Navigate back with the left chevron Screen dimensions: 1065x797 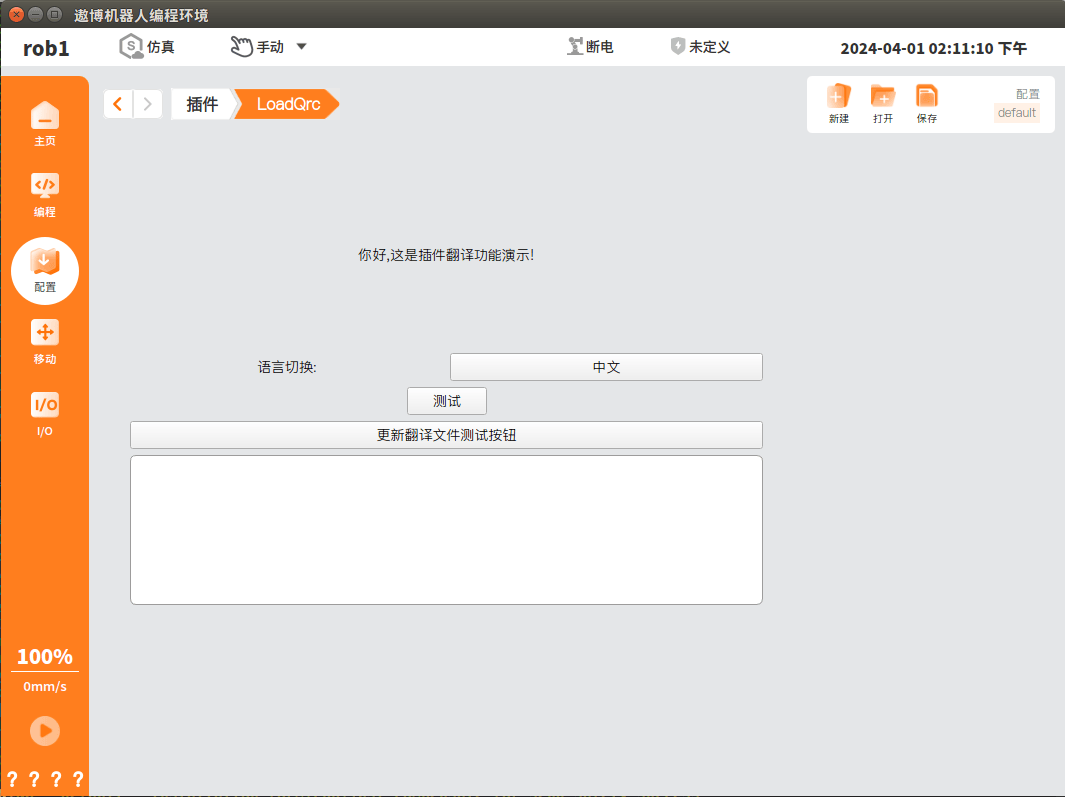[118, 104]
